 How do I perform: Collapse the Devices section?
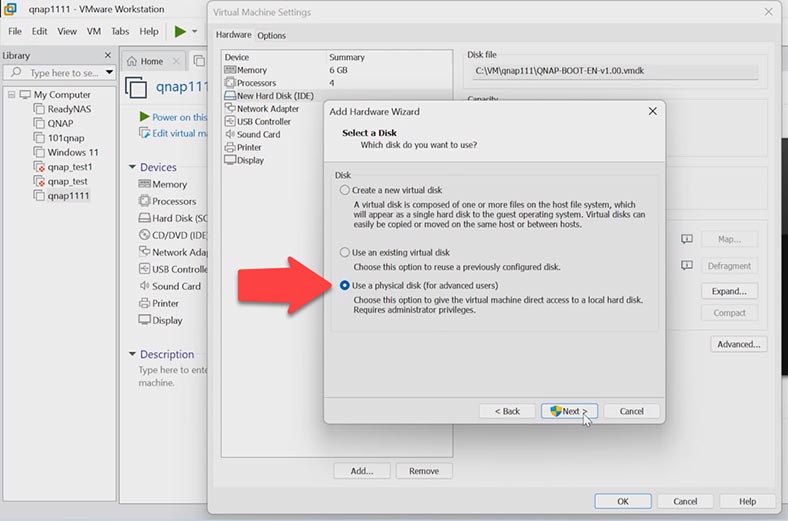coord(132,167)
